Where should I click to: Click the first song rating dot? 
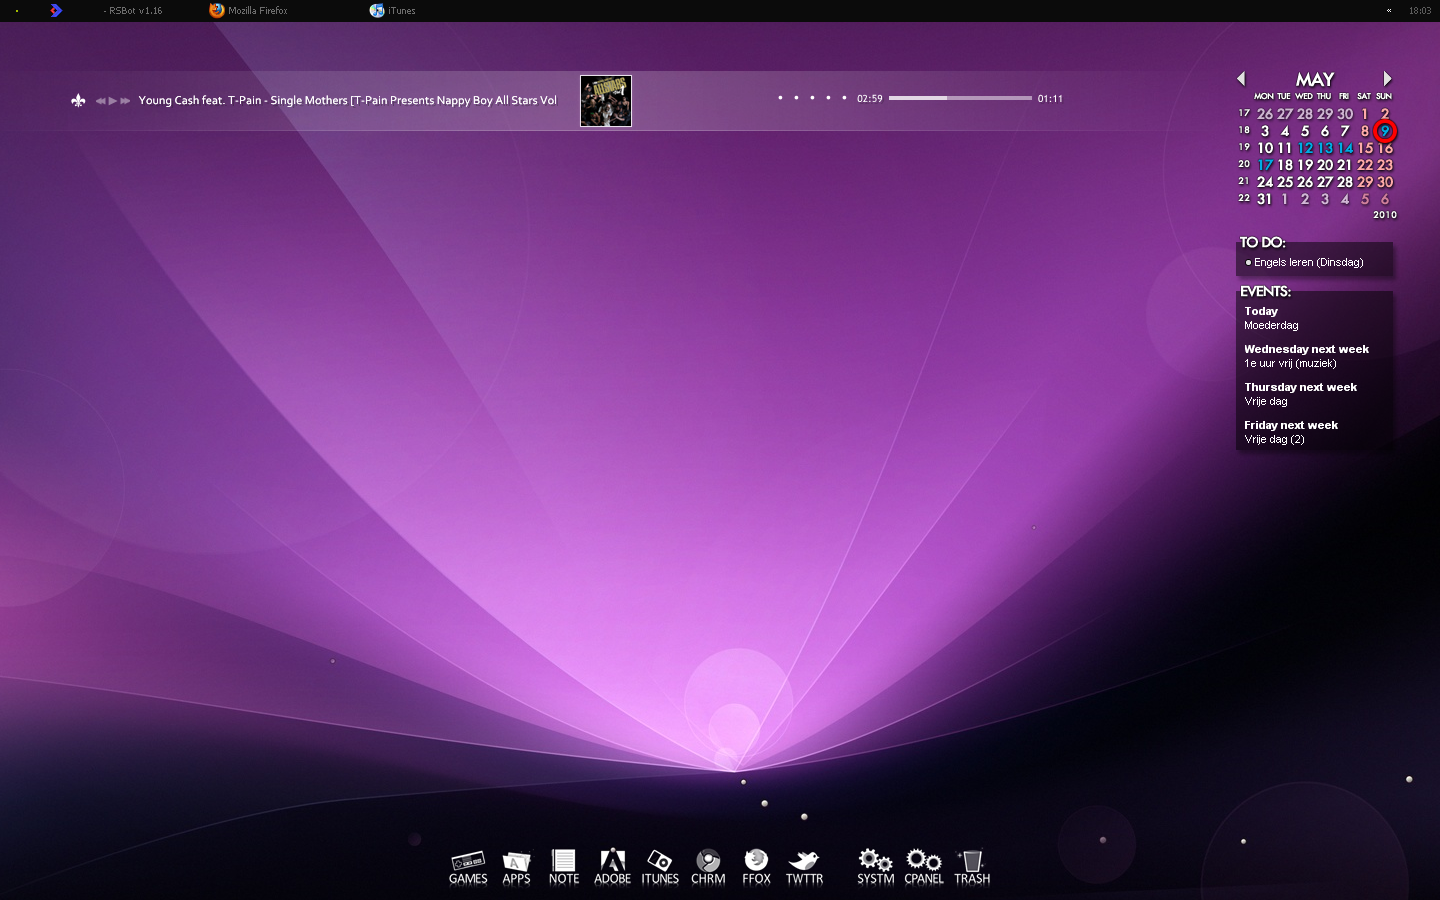coord(780,98)
